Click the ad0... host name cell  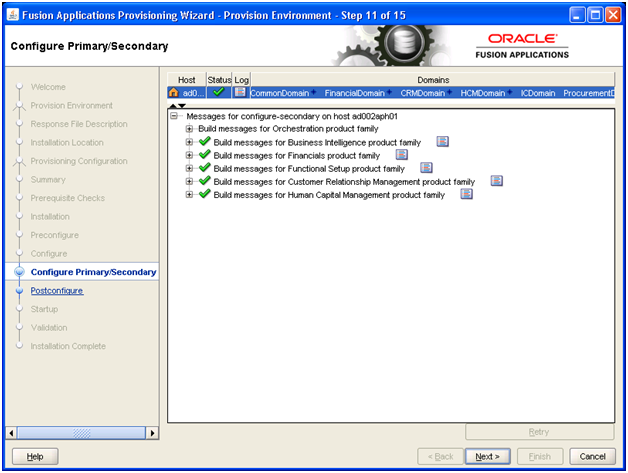click(x=191, y=93)
